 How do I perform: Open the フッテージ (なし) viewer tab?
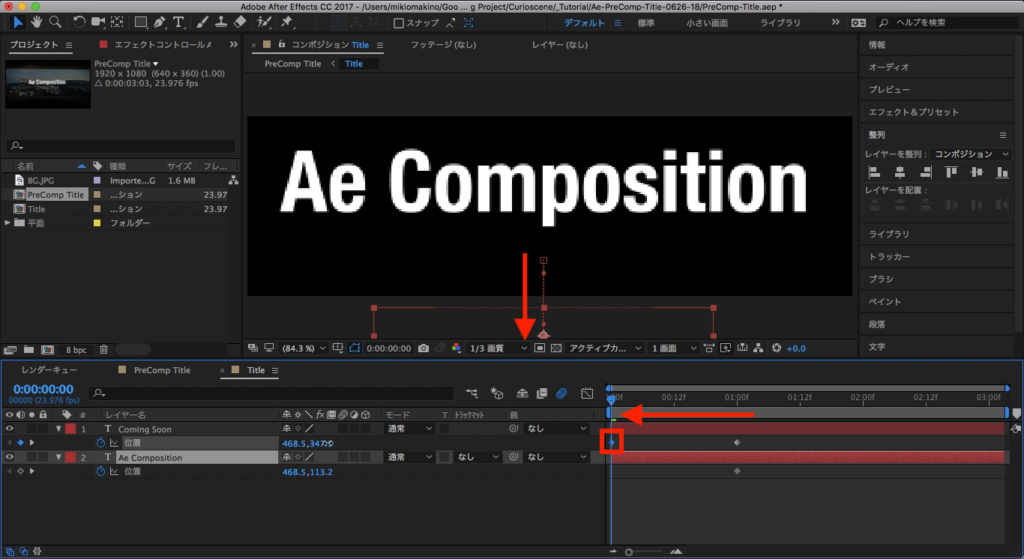point(443,44)
